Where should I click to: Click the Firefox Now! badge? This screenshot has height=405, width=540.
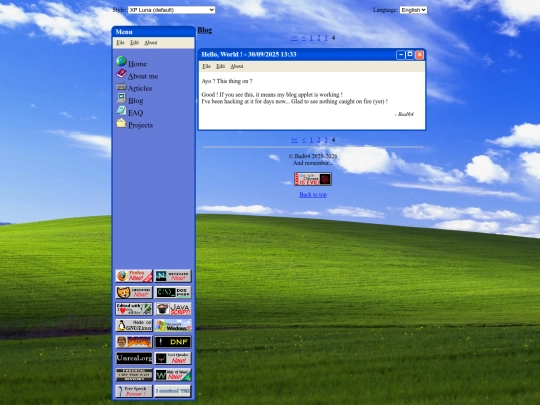coord(134,276)
